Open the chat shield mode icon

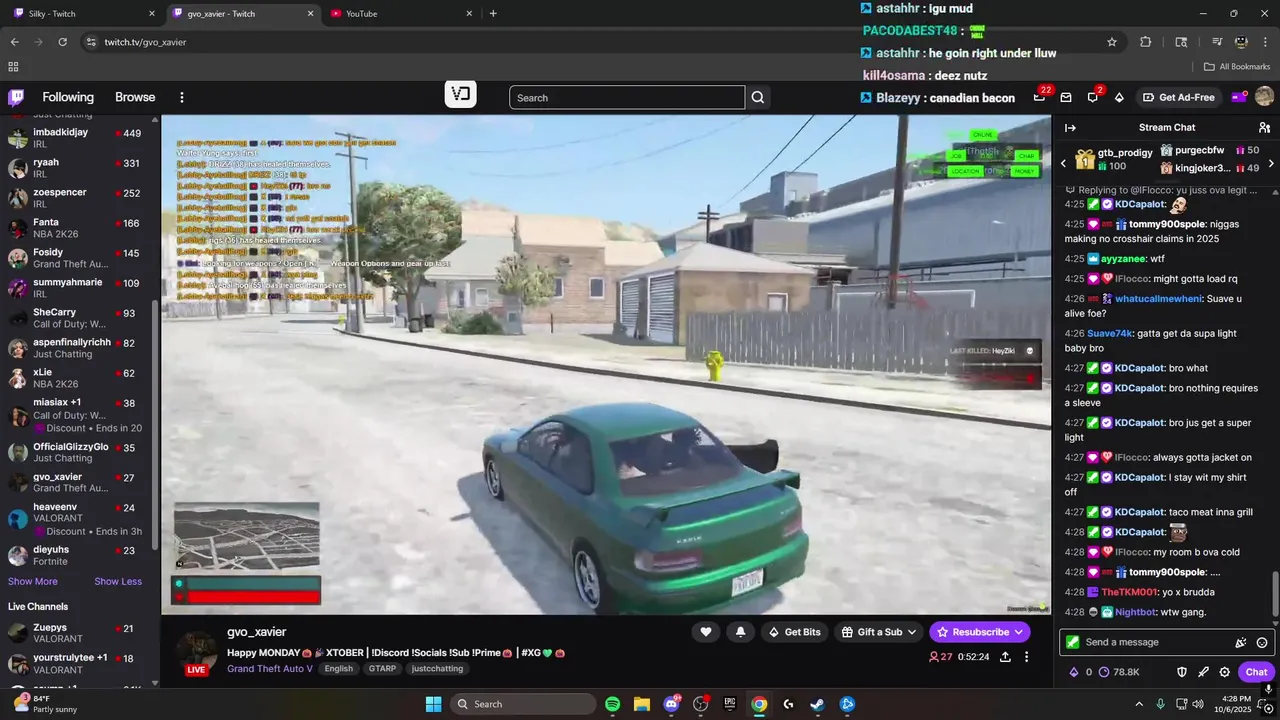pyautogui.click(x=1181, y=672)
